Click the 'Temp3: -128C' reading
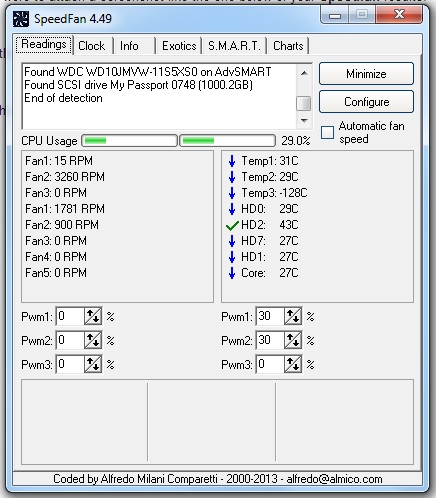The image size is (436, 498). click(x=274, y=193)
